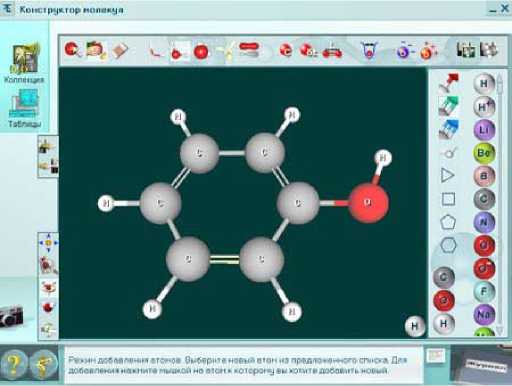
Task: Open the Коллекция collection icon
Action: coord(25,63)
